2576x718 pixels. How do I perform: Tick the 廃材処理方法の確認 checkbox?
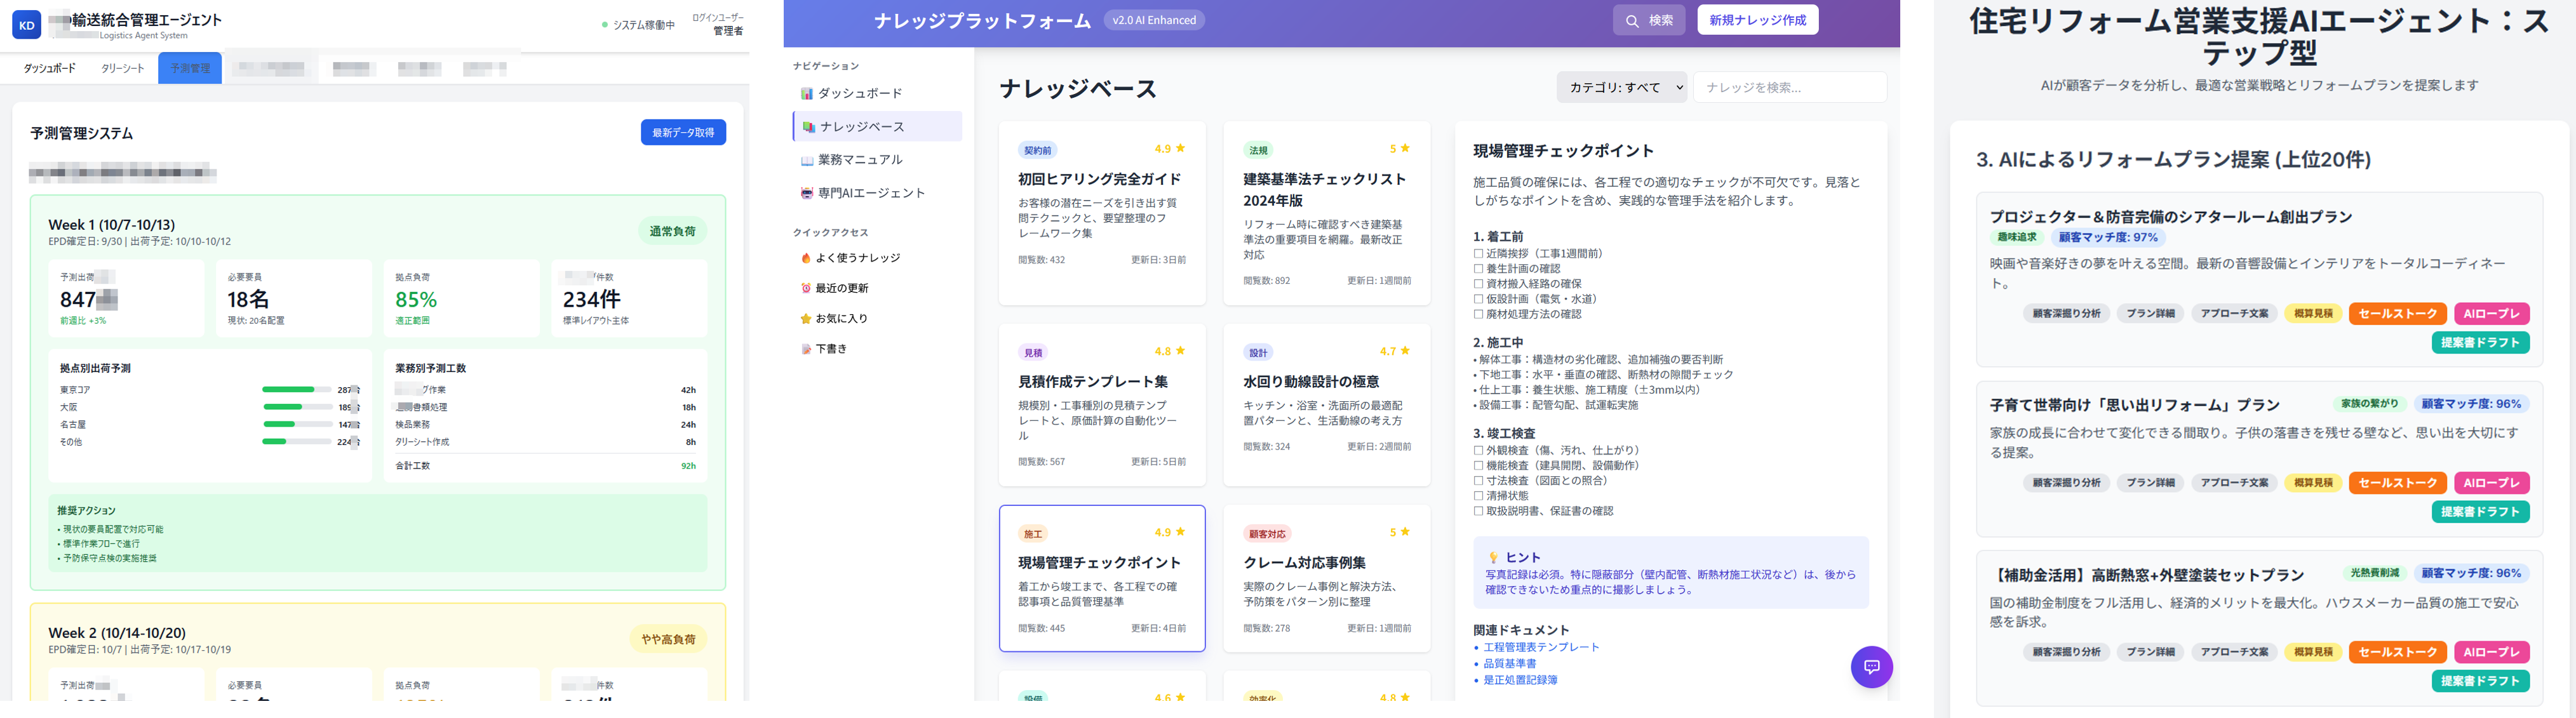[1478, 314]
